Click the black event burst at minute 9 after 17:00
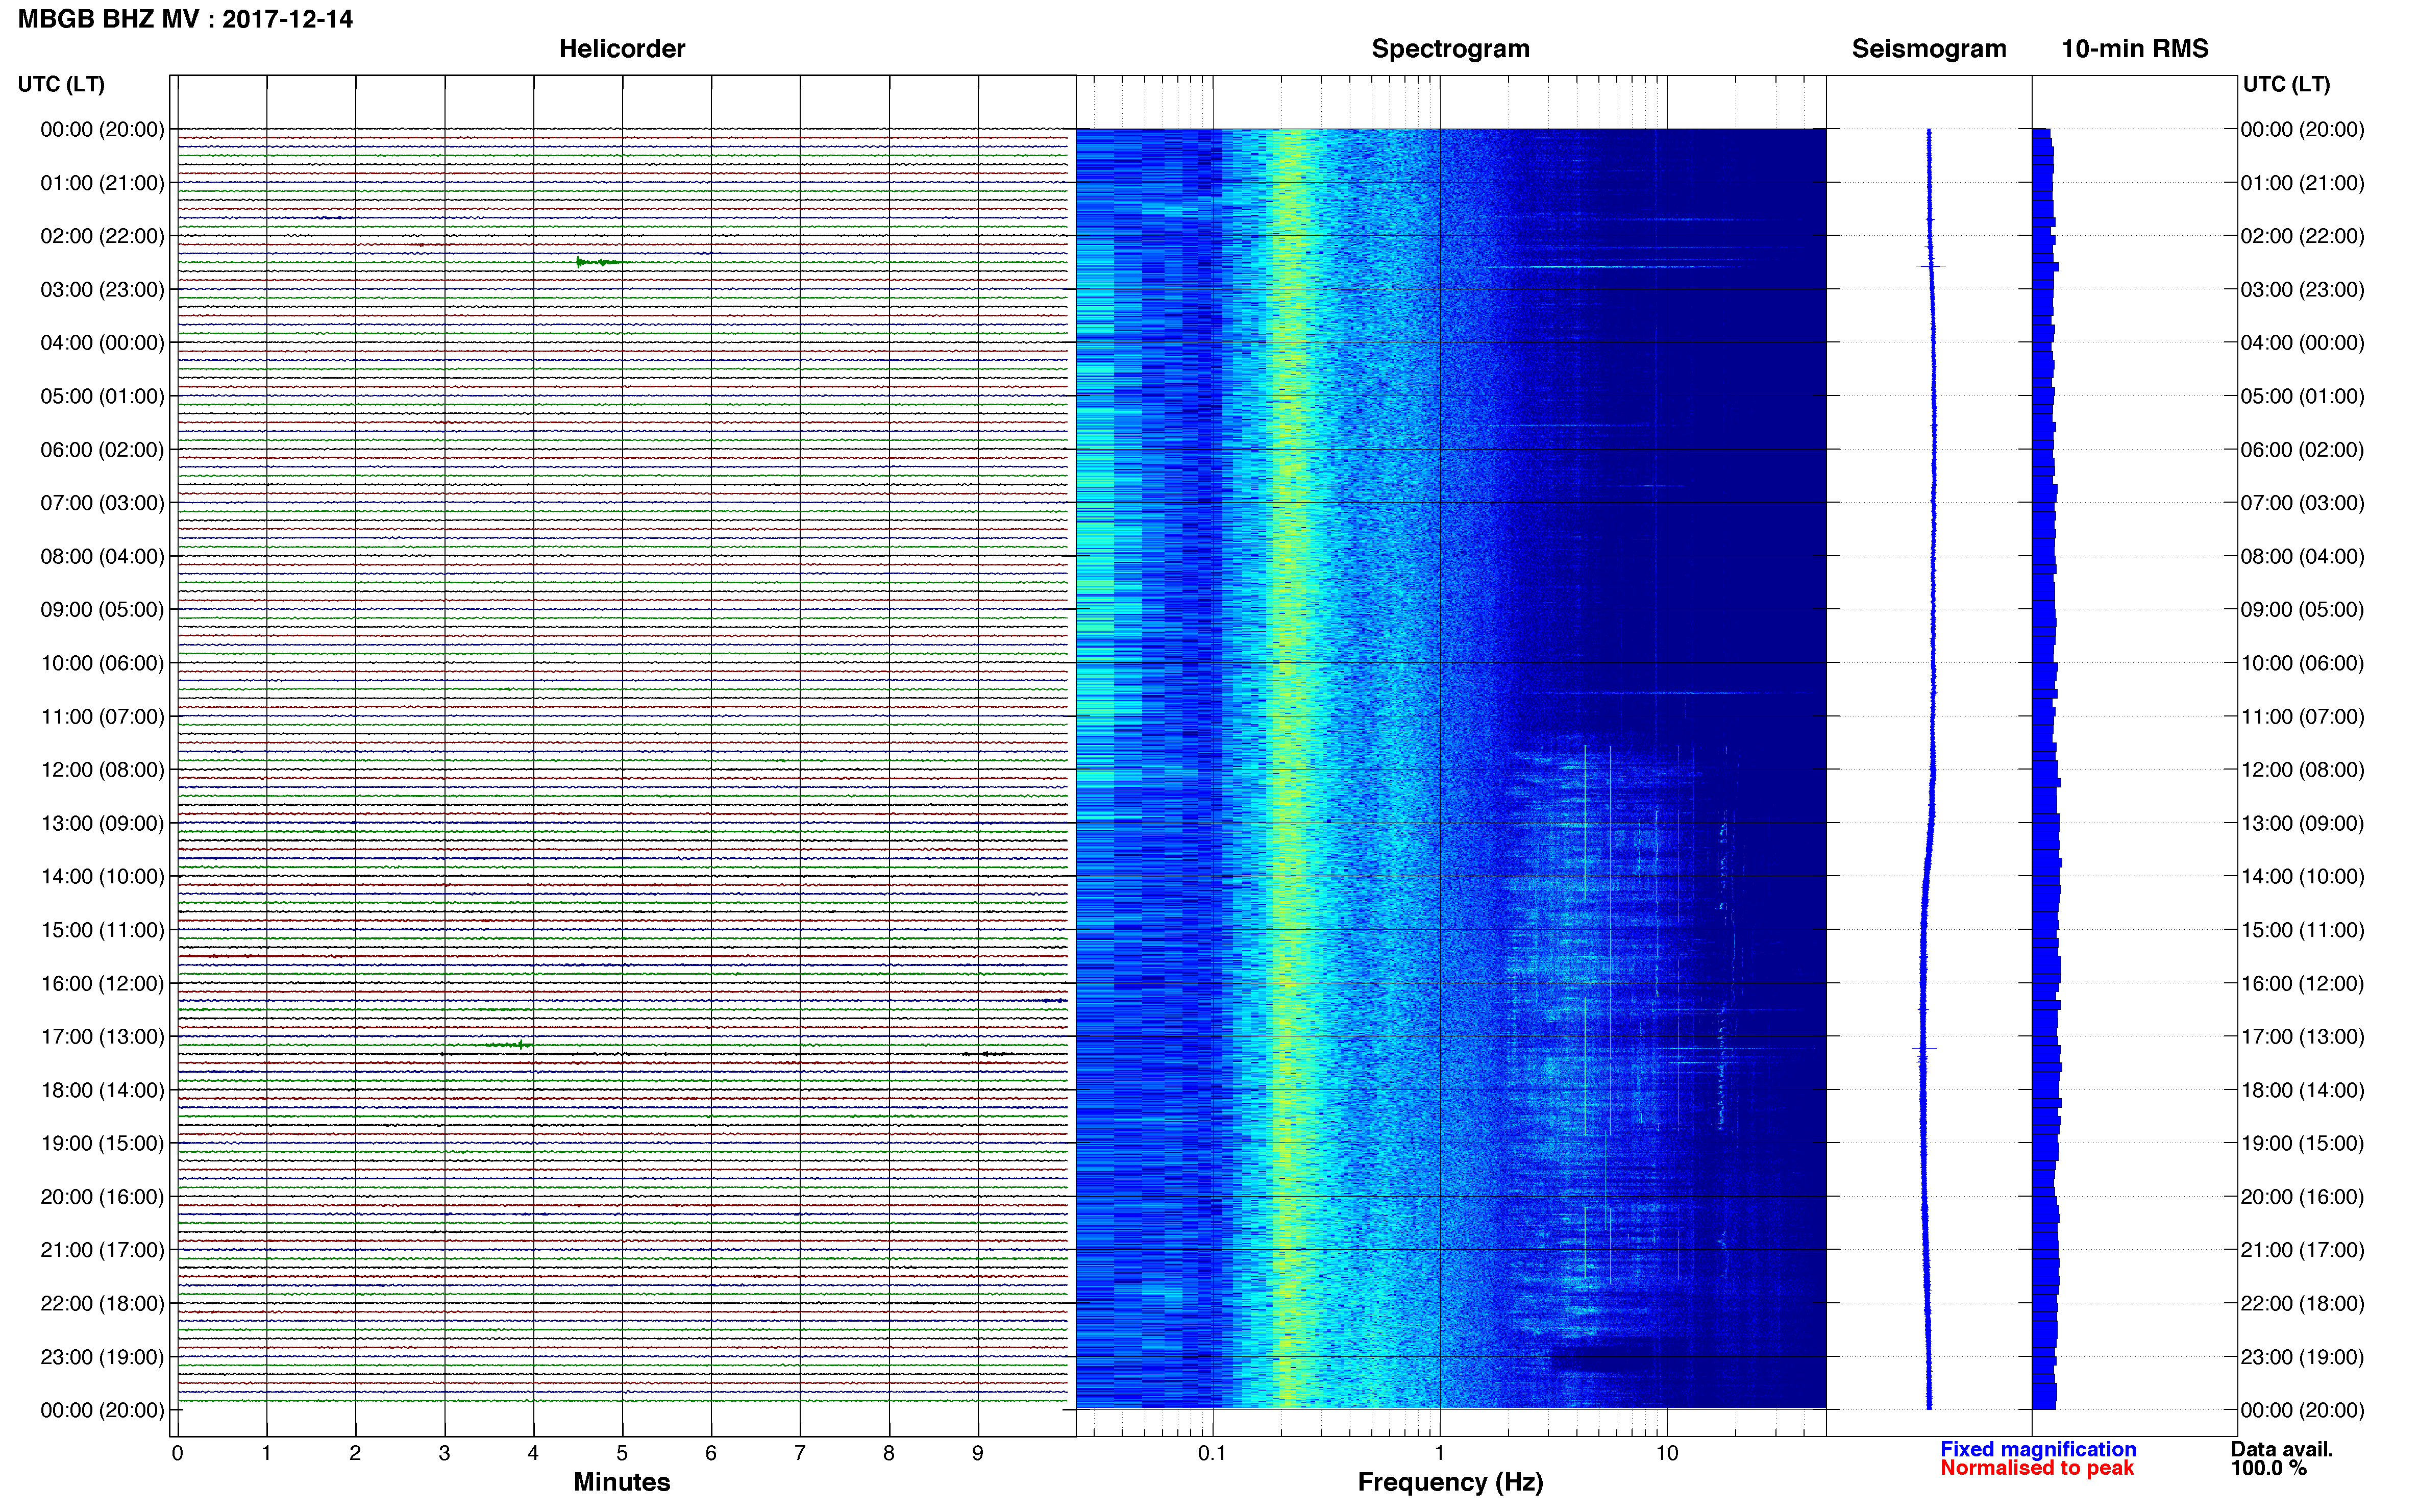The image size is (2419, 1512). (989, 1054)
